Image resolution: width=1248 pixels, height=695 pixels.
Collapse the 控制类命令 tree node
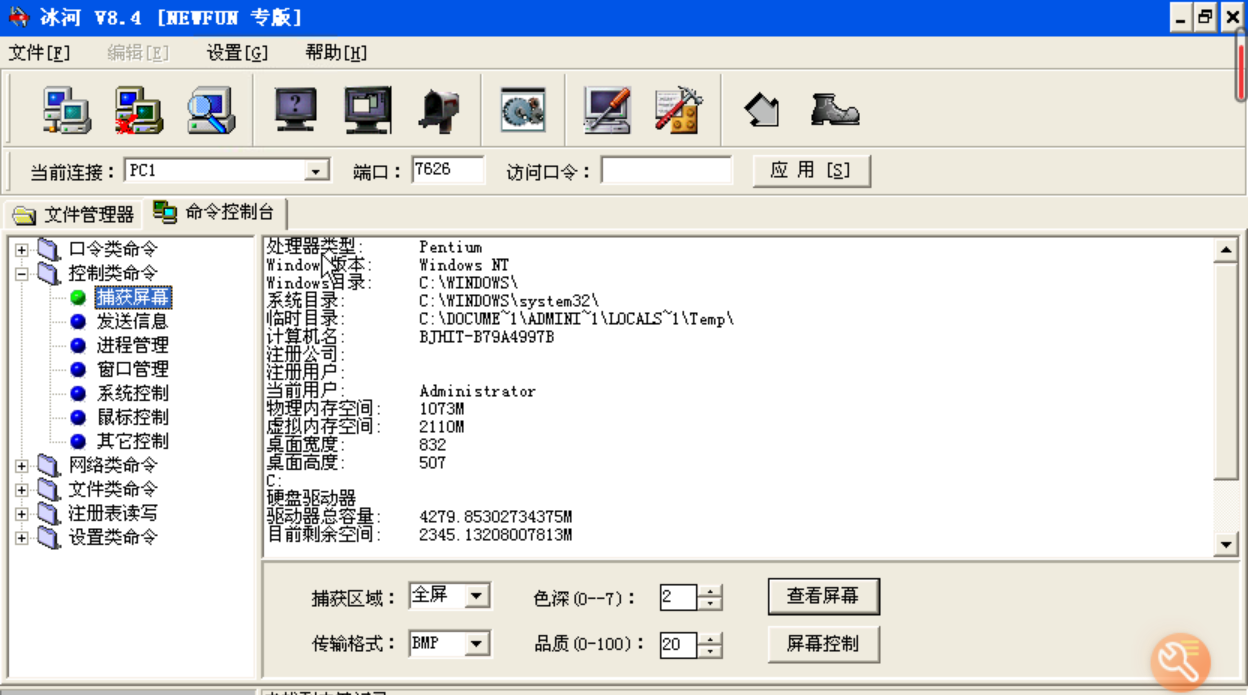tap(22, 273)
